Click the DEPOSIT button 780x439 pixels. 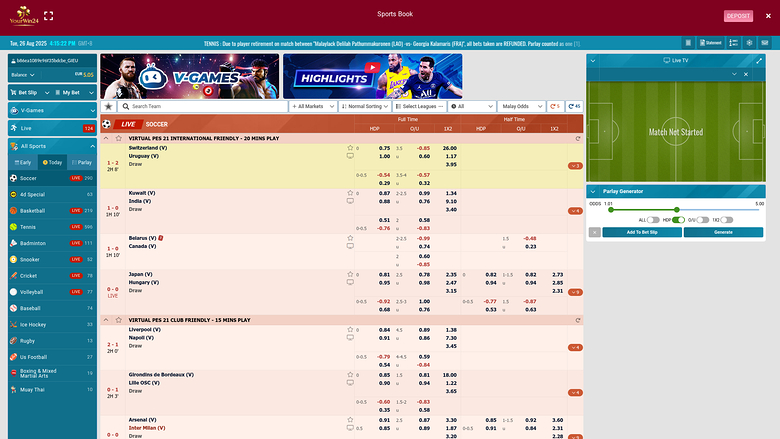point(738,16)
